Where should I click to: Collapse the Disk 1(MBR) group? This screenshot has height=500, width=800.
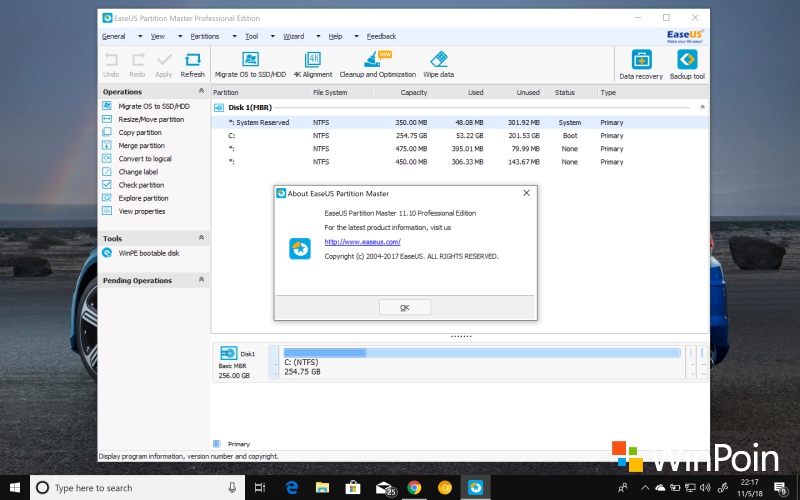click(702, 106)
